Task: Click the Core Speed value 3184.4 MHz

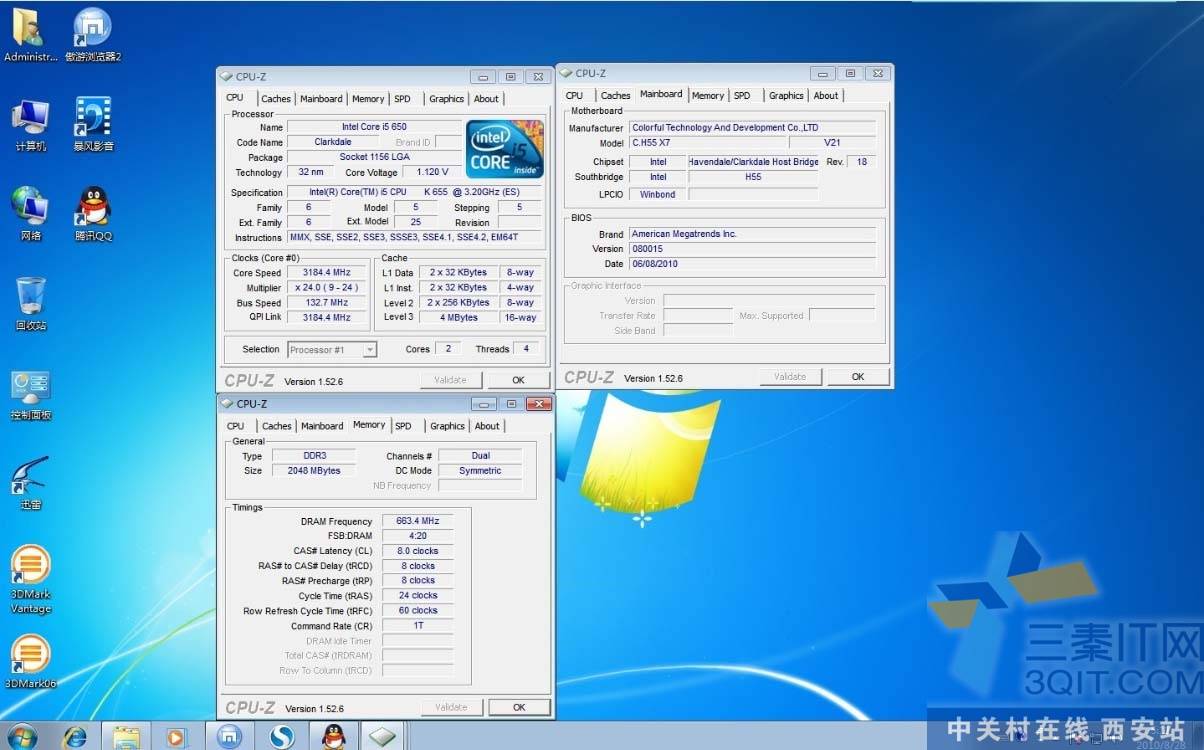Action: [x=327, y=272]
